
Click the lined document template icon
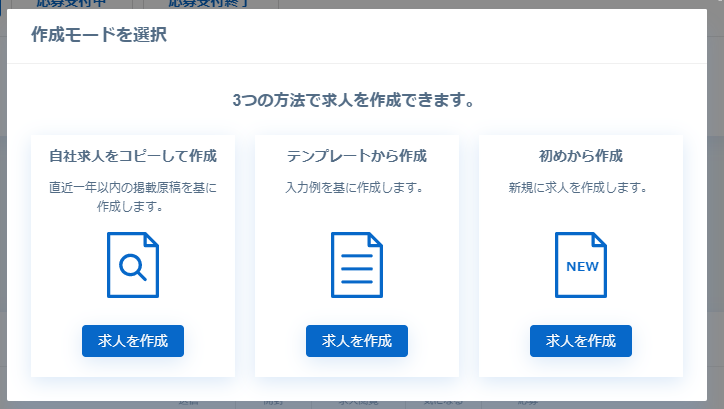click(357, 265)
